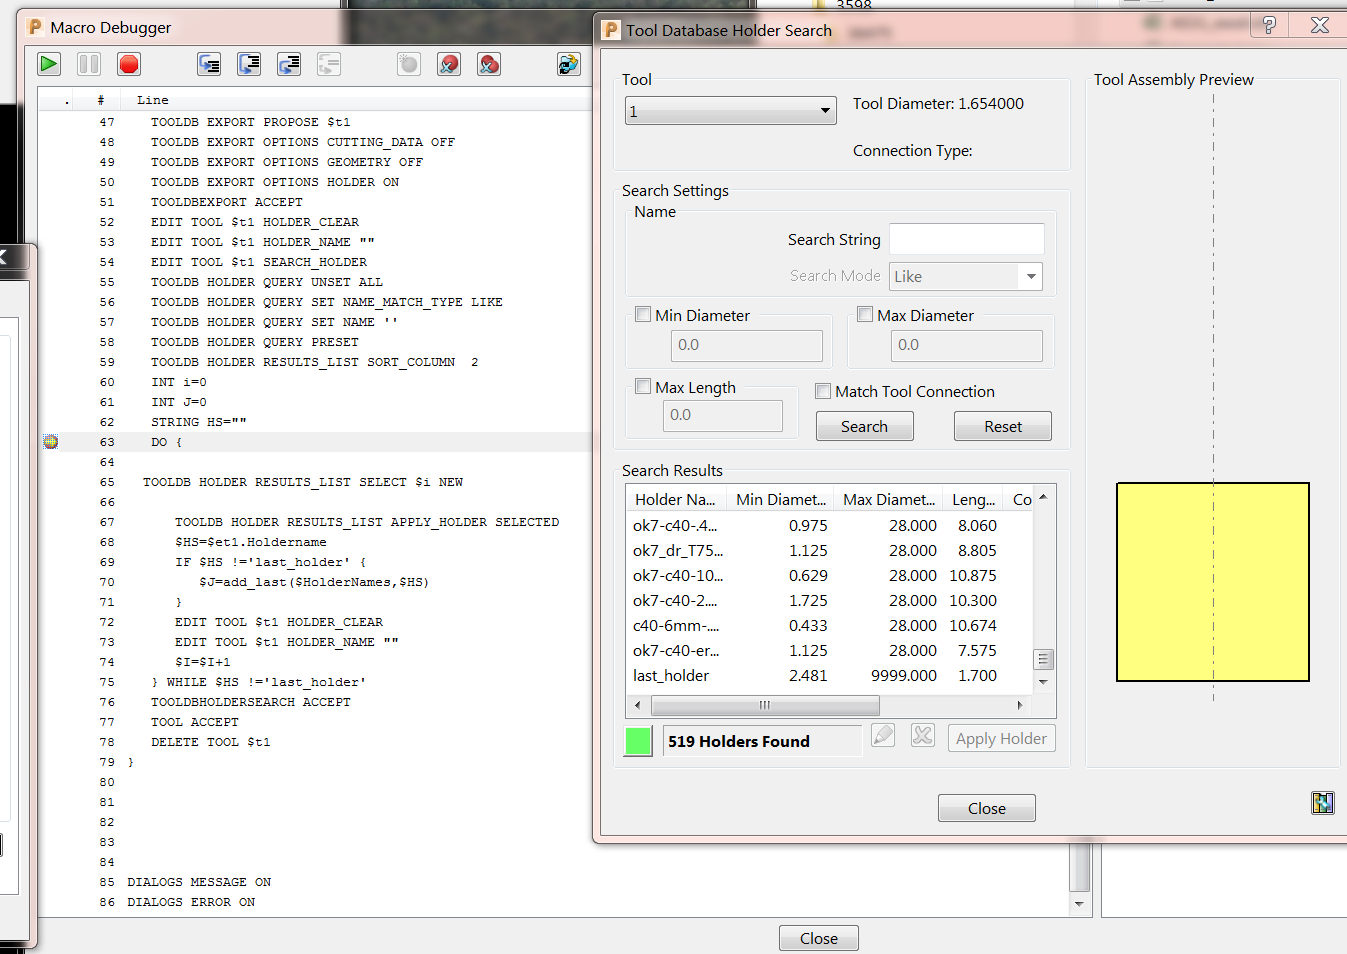
Task: Reset the holder search settings
Action: coord(1002,425)
